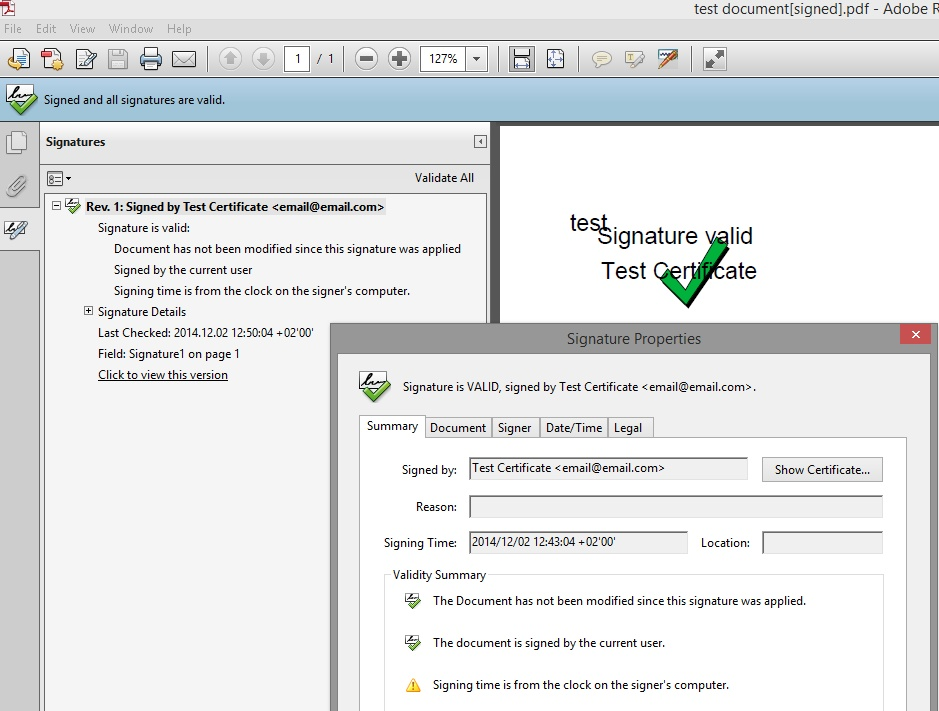Screen dimensions: 939x711
Task: Open the Help menu
Action: 178,29
